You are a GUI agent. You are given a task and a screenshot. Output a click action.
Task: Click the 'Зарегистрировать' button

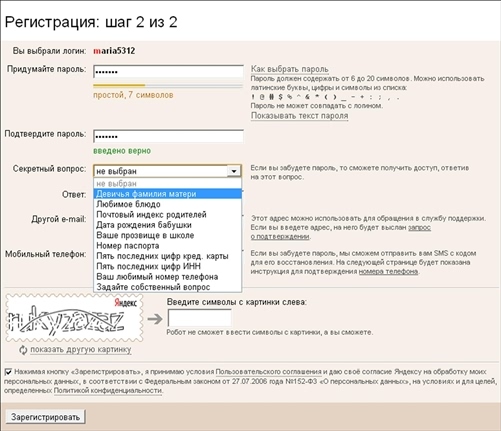[46, 417]
